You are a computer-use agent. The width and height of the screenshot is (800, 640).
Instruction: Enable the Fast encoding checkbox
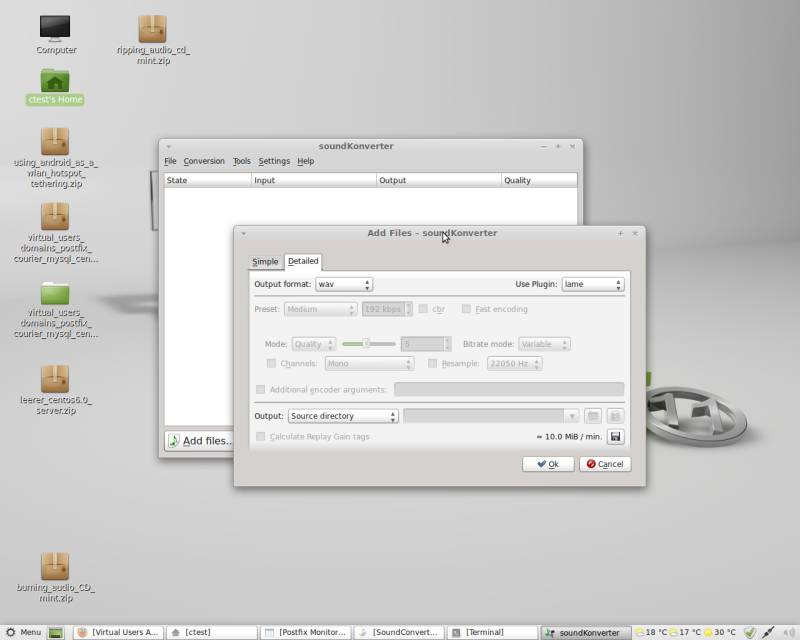click(467, 309)
